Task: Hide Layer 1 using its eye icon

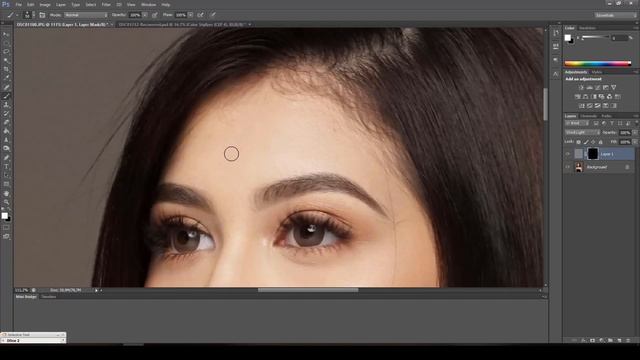Action: [567, 154]
